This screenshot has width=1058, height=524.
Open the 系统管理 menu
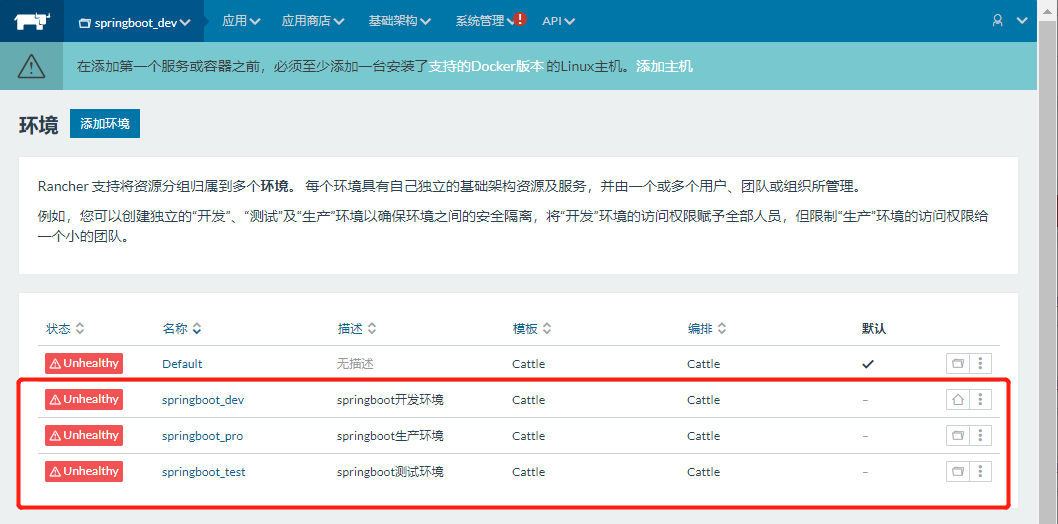486,21
